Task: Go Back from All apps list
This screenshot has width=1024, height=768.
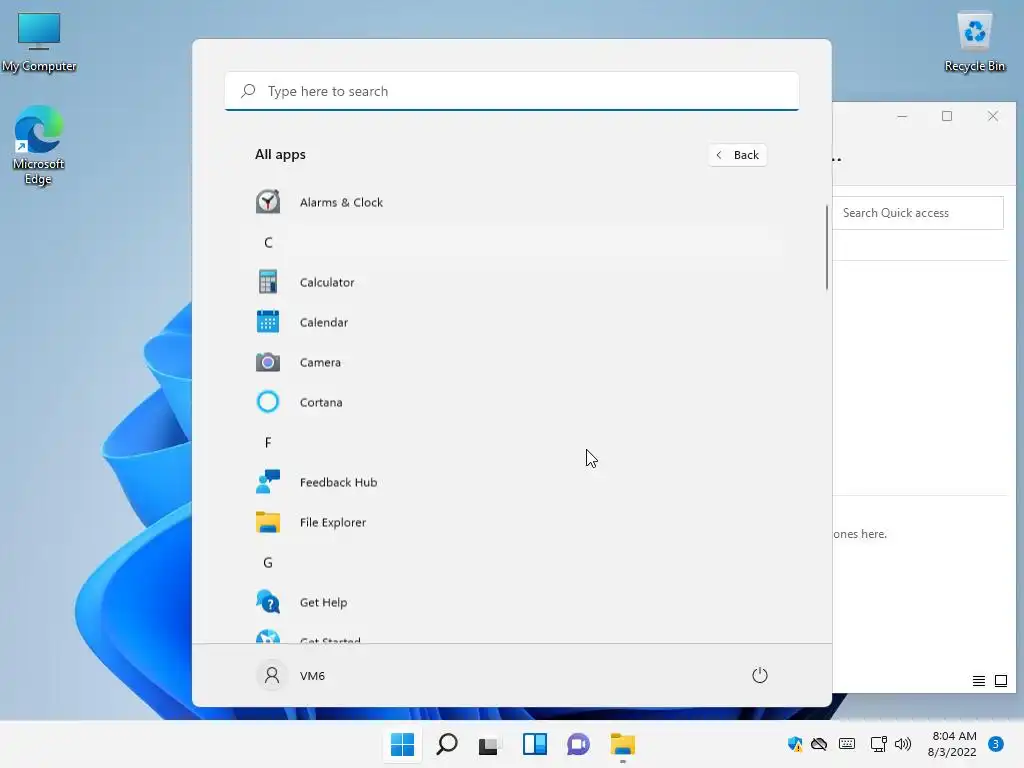Action: tap(738, 155)
